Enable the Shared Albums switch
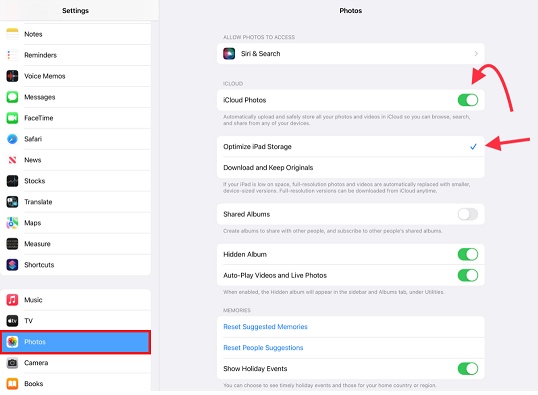 468,214
